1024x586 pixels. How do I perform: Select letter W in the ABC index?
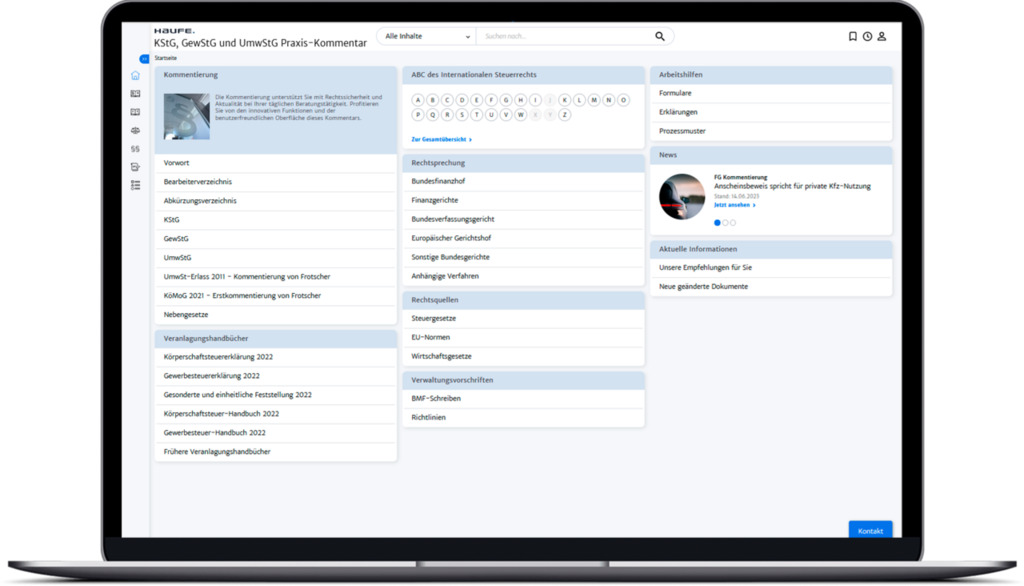(x=520, y=115)
